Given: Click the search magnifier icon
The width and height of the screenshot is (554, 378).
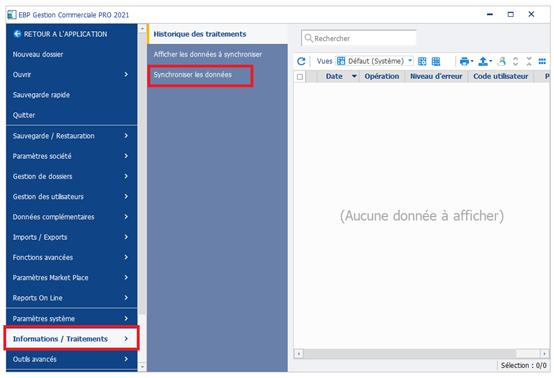Looking at the screenshot, I should [308, 38].
